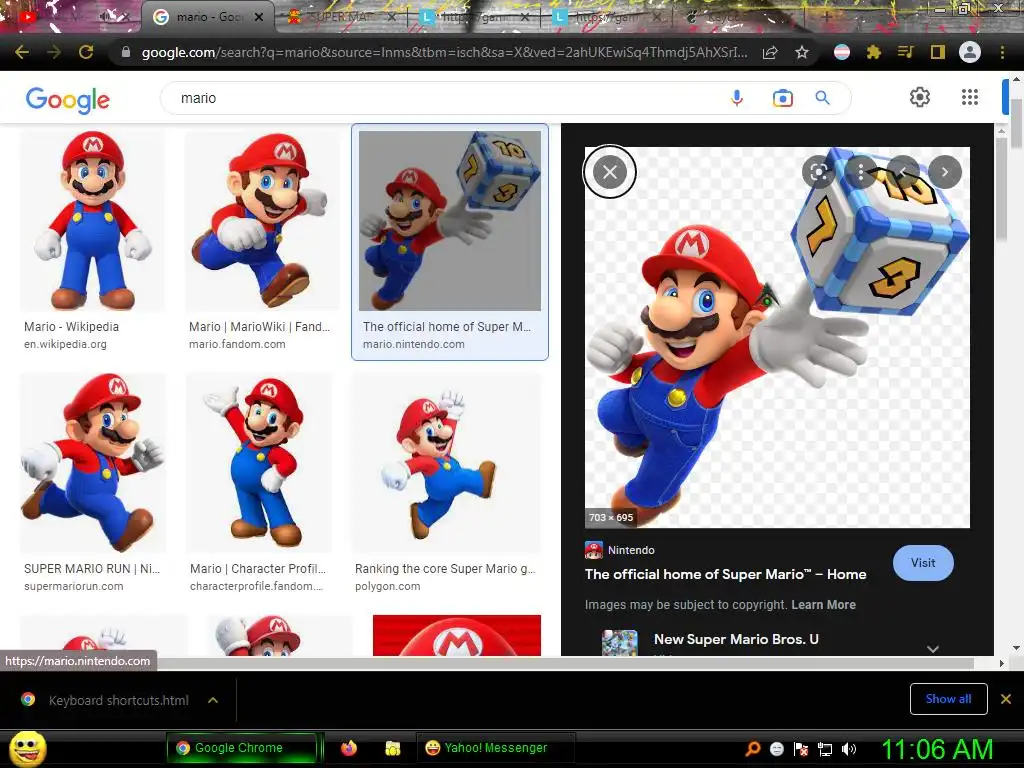Open three-dot options on preview image
This screenshot has height=768, width=1024.
(x=861, y=172)
